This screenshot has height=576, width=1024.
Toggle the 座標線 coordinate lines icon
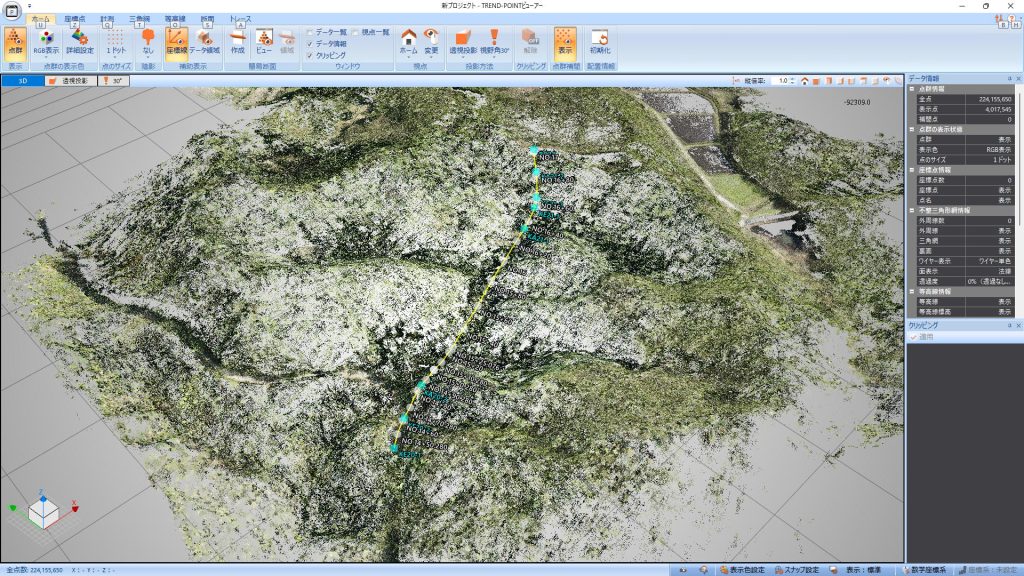point(176,41)
